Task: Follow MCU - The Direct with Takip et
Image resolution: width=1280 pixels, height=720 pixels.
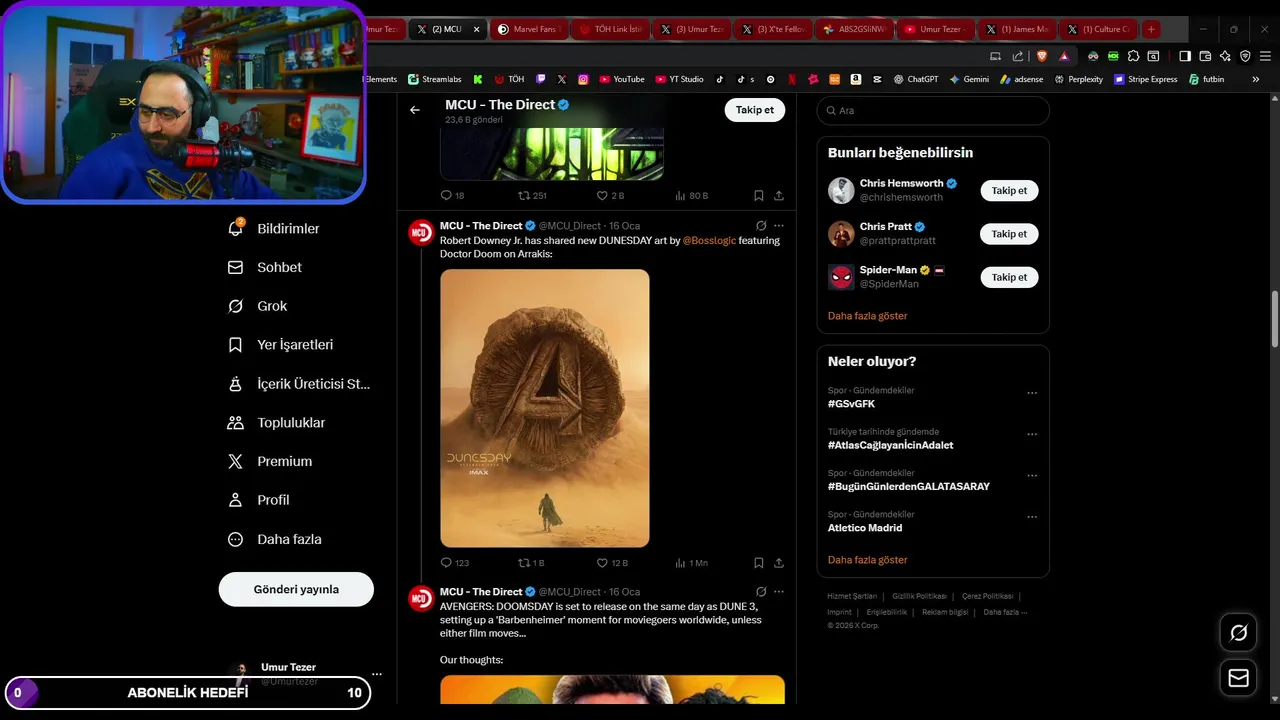Action: coord(755,110)
